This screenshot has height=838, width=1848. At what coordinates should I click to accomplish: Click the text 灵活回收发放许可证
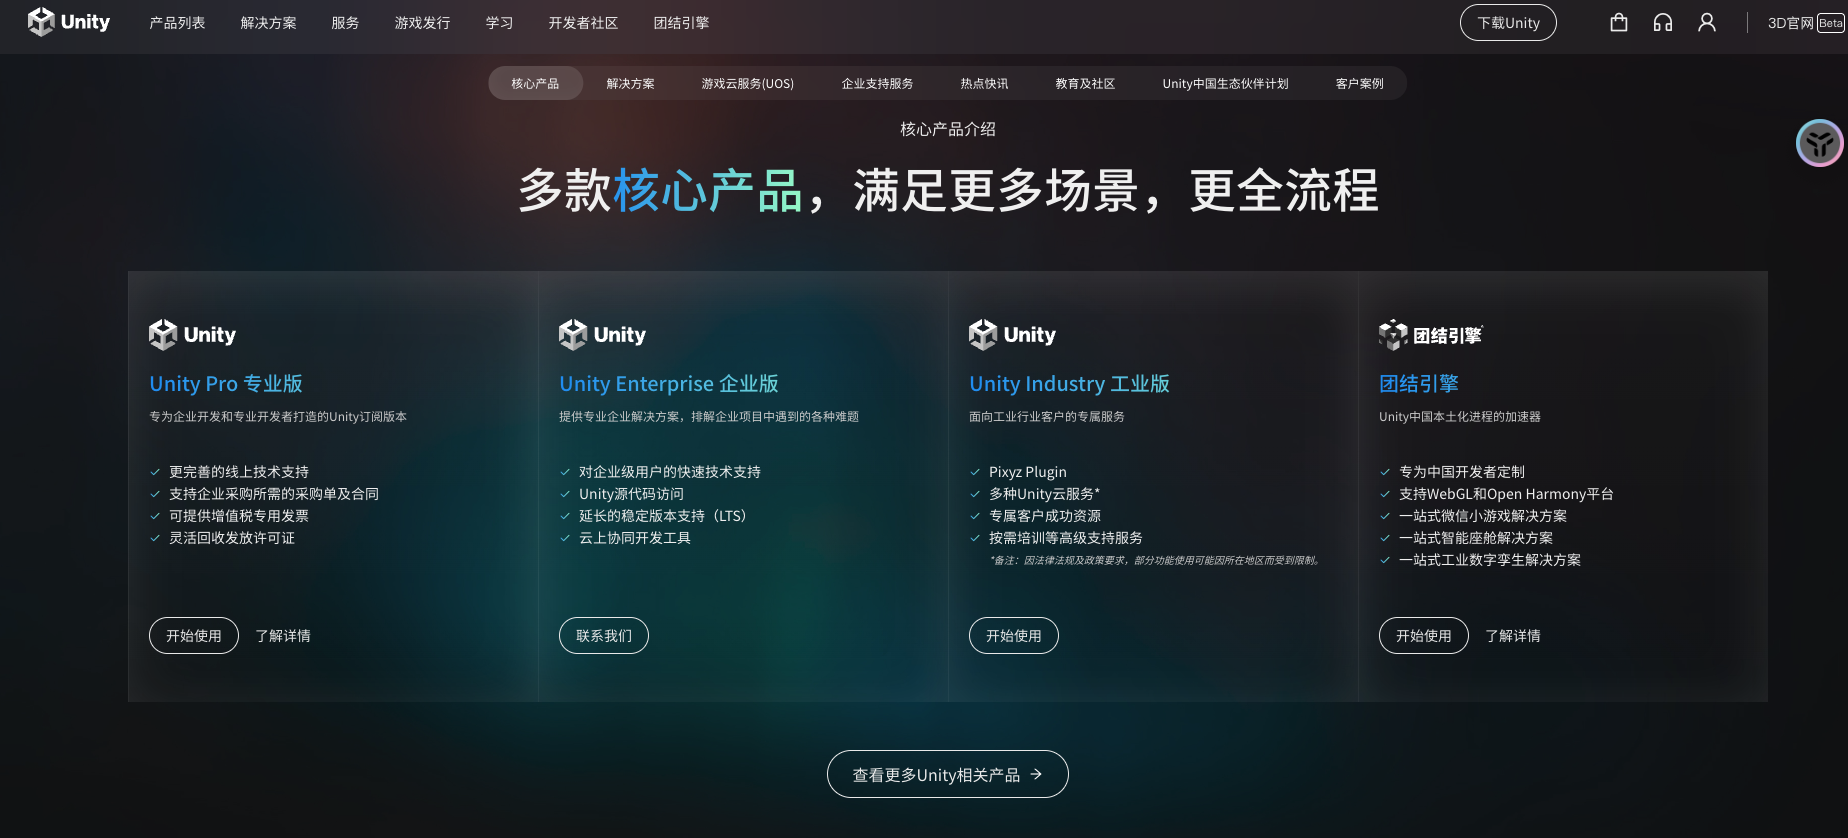[x=232, y=538]
